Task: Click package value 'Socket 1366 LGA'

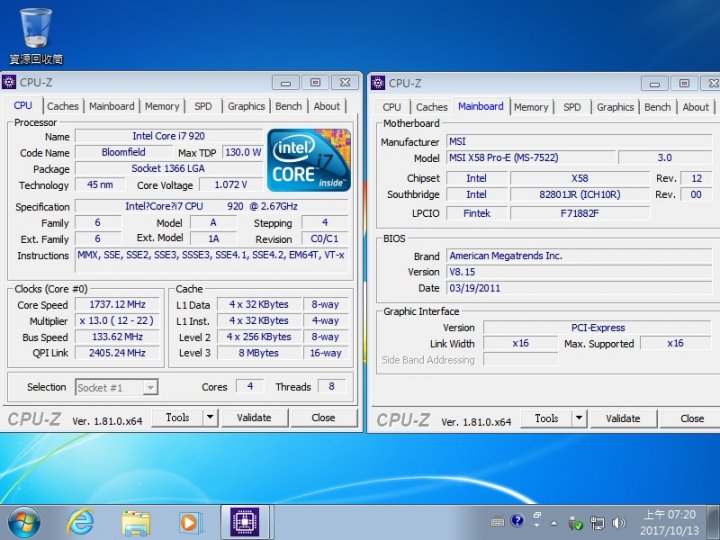Action: click(168, 169)
